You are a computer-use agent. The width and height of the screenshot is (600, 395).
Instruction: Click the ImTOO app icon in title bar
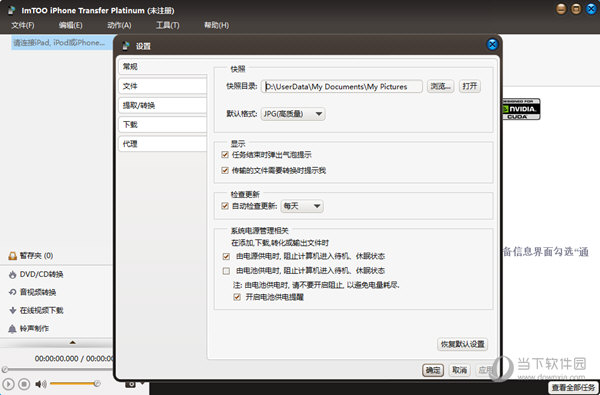tap(12, 10)
